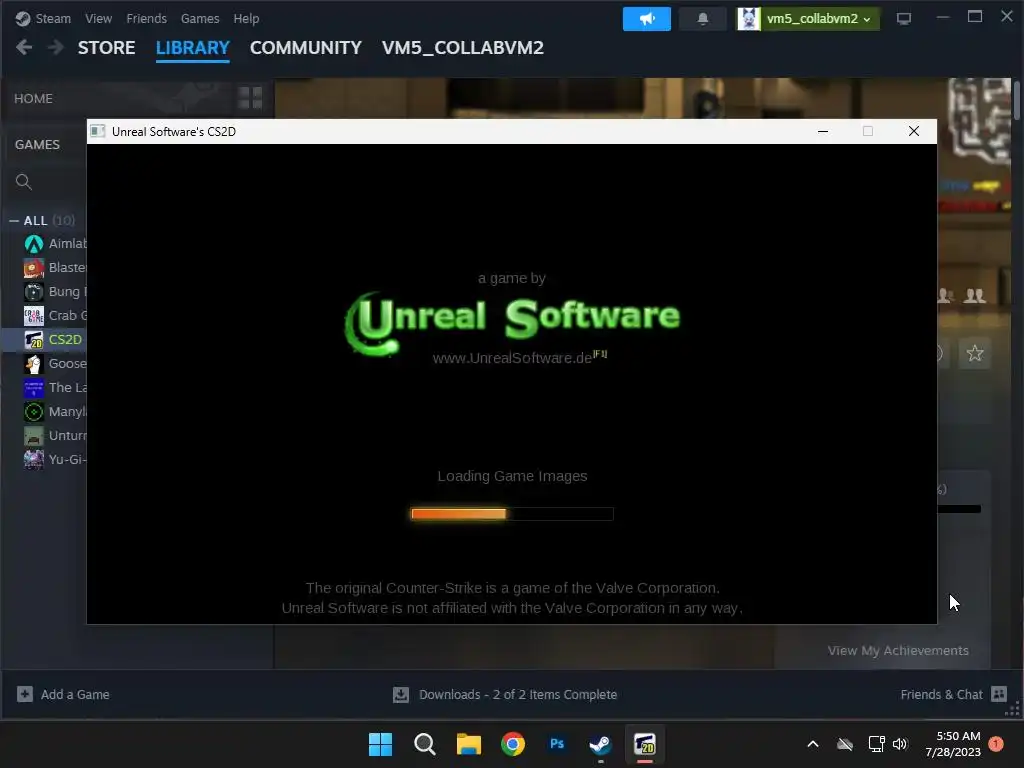Screen dimensions: 1024x768
Task: Switch to the LIBRARY tab
Action: pos(193,48)
